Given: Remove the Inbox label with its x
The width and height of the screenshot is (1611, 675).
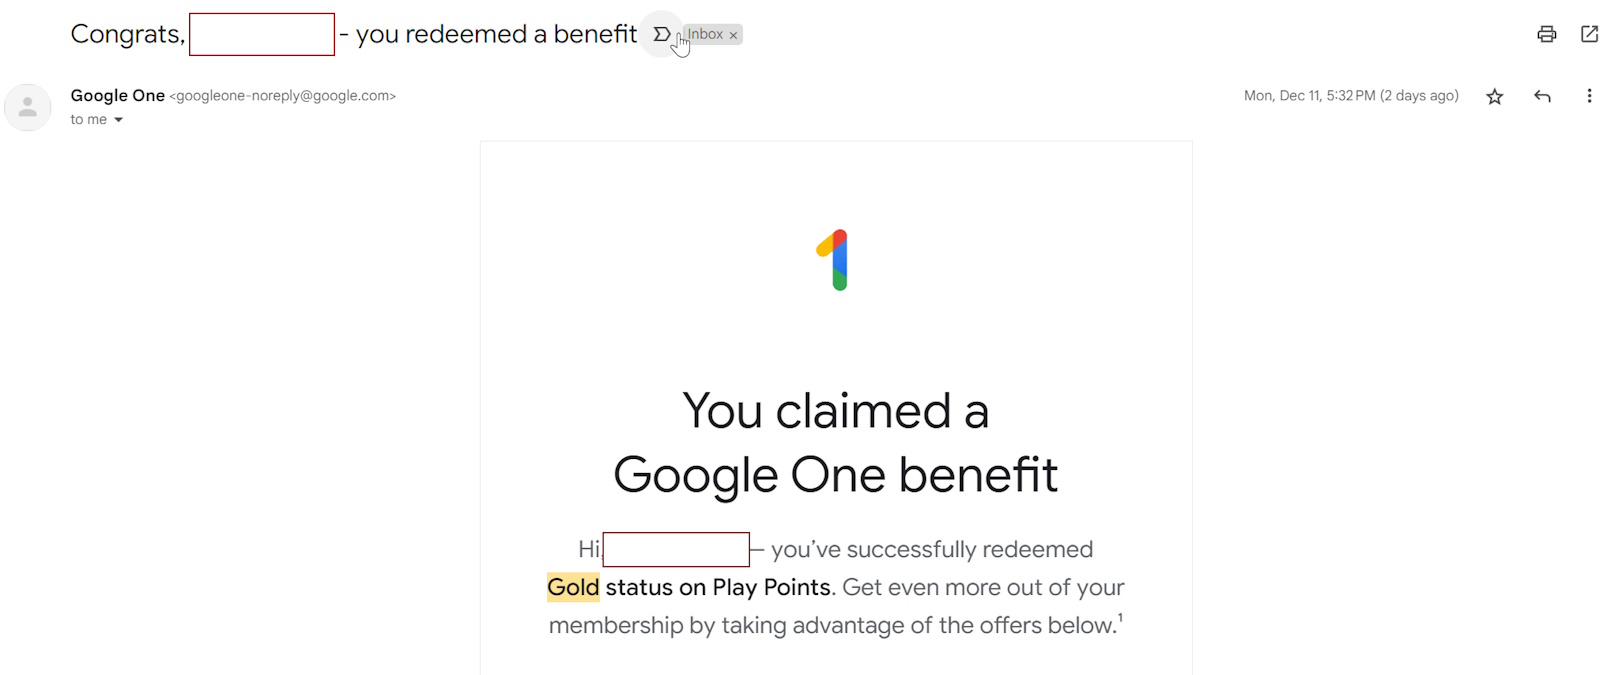Looking at the screenshot, I should [x=733, y=35].
